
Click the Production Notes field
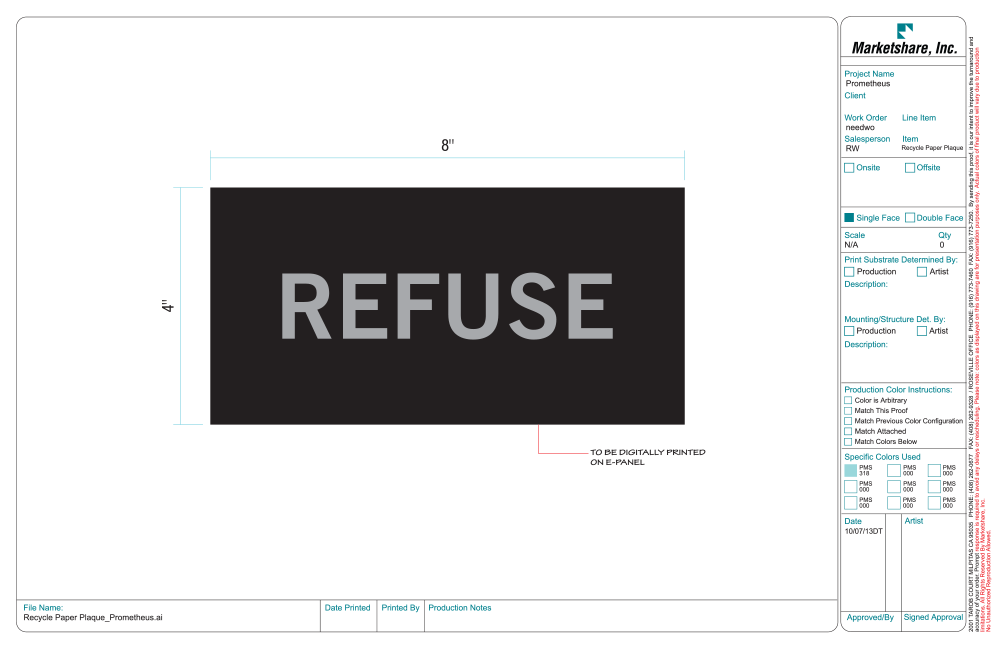tap(631, 616)
